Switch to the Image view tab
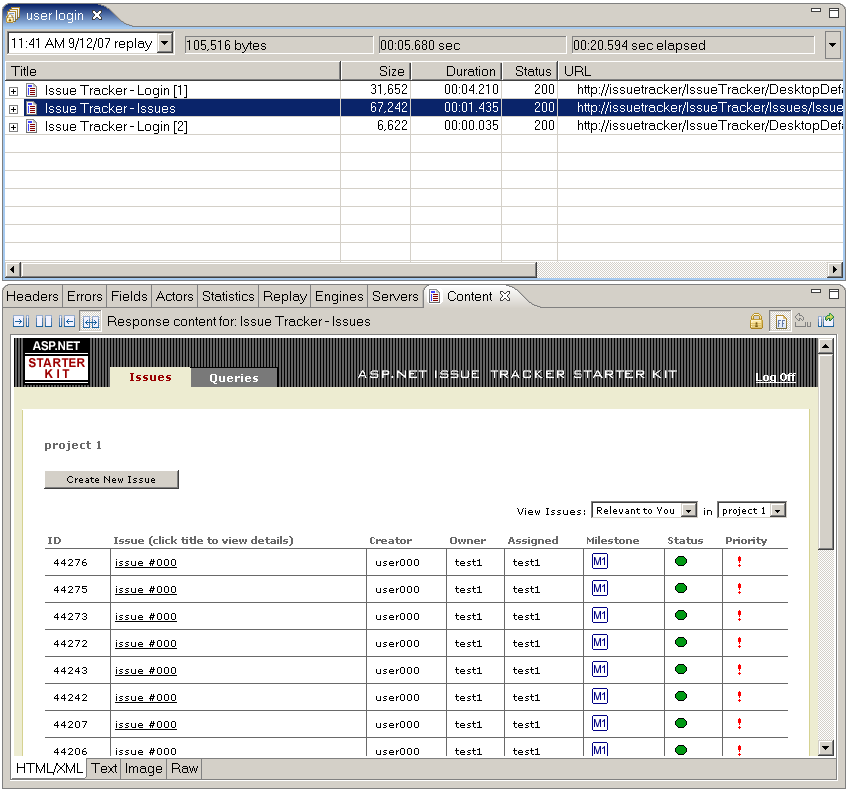 coord(143,768)
